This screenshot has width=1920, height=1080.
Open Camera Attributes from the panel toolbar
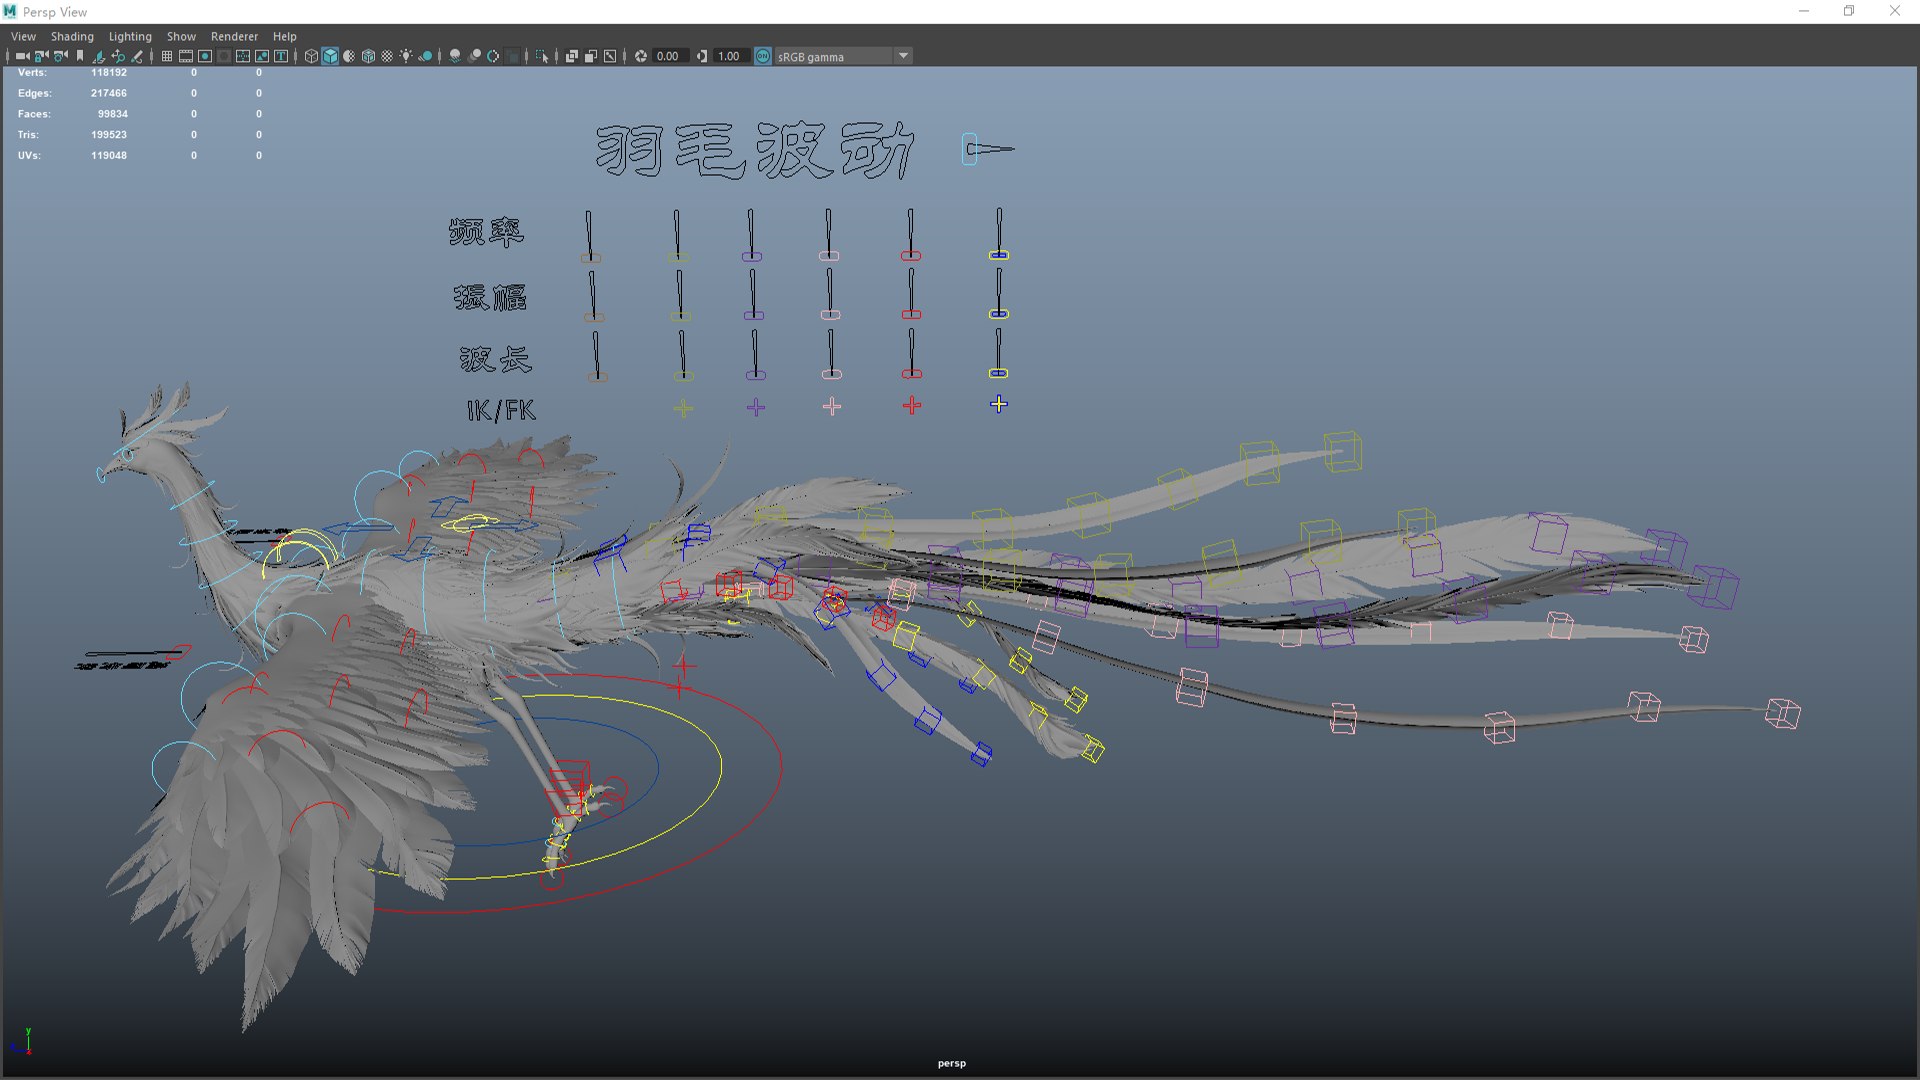click(x=60, y=56)
